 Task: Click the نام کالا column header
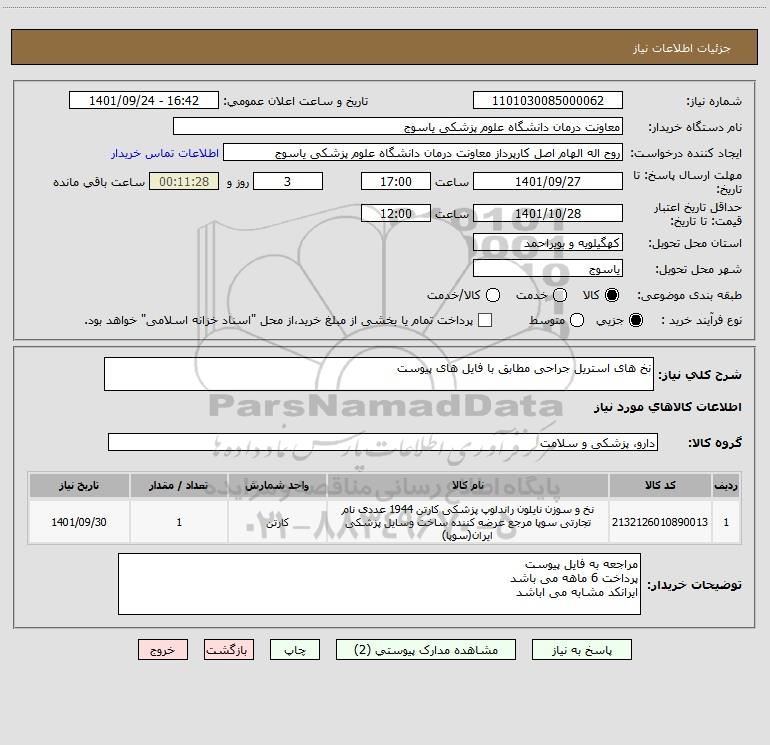468,485
